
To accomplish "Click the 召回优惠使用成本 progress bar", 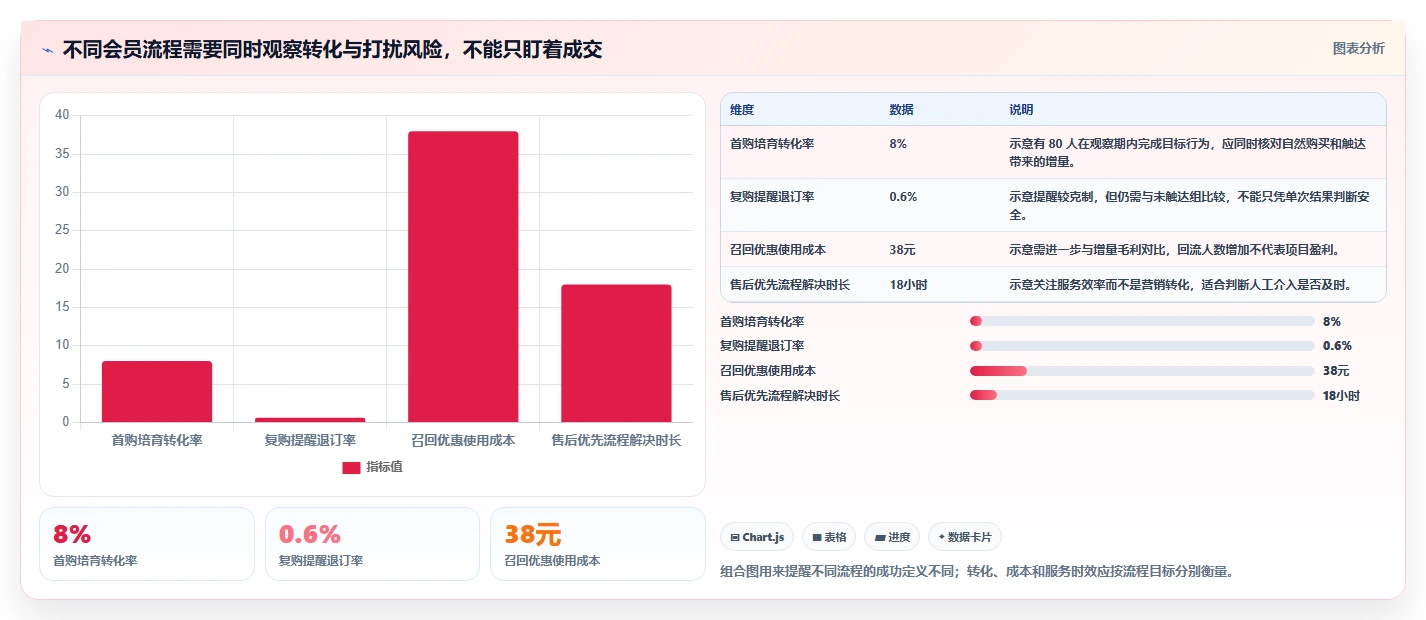I will pyautogui.click(x=1142, y=371).
